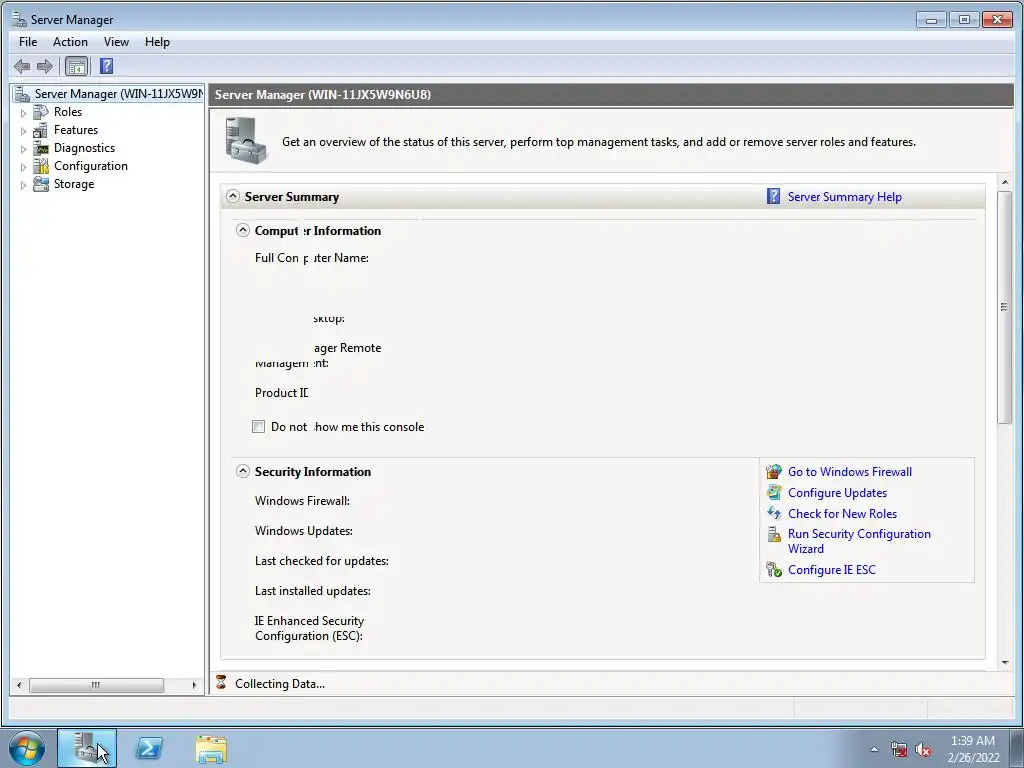Viewport: 1024px width, 768px height.
Task: Click the Server Summary Help question icon
Action: 773,197
